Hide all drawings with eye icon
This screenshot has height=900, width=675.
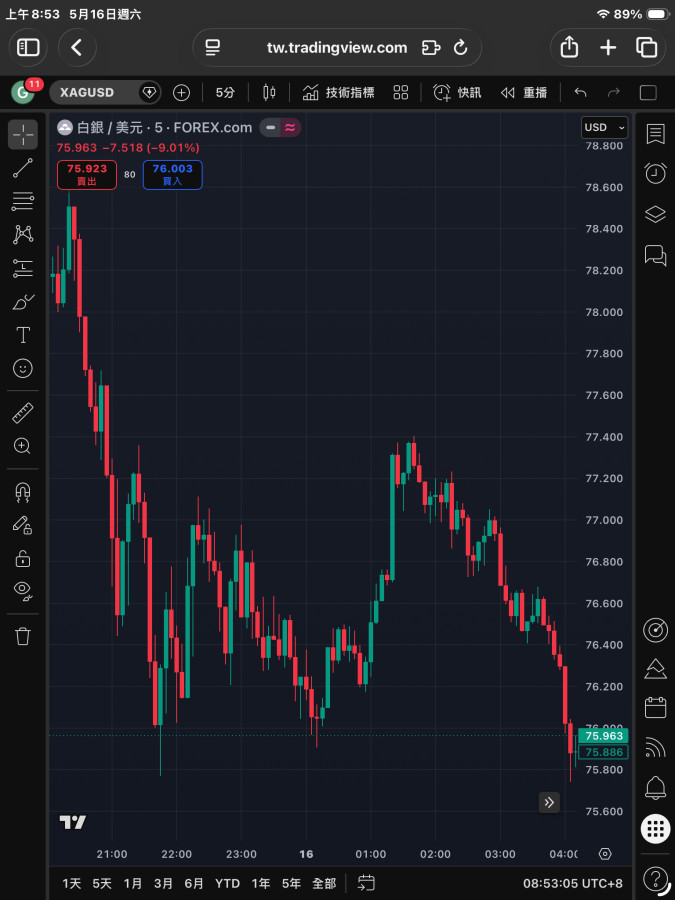tap(23, 591)
